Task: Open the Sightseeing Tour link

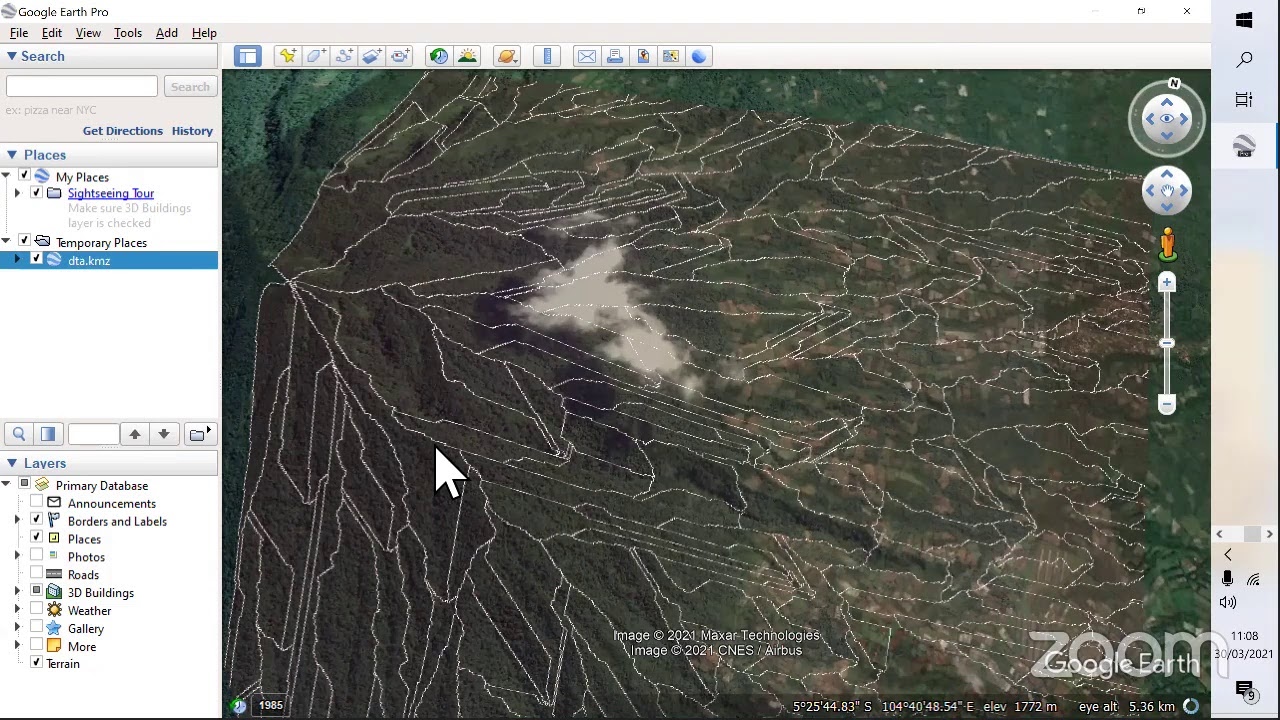Action: 111,193
